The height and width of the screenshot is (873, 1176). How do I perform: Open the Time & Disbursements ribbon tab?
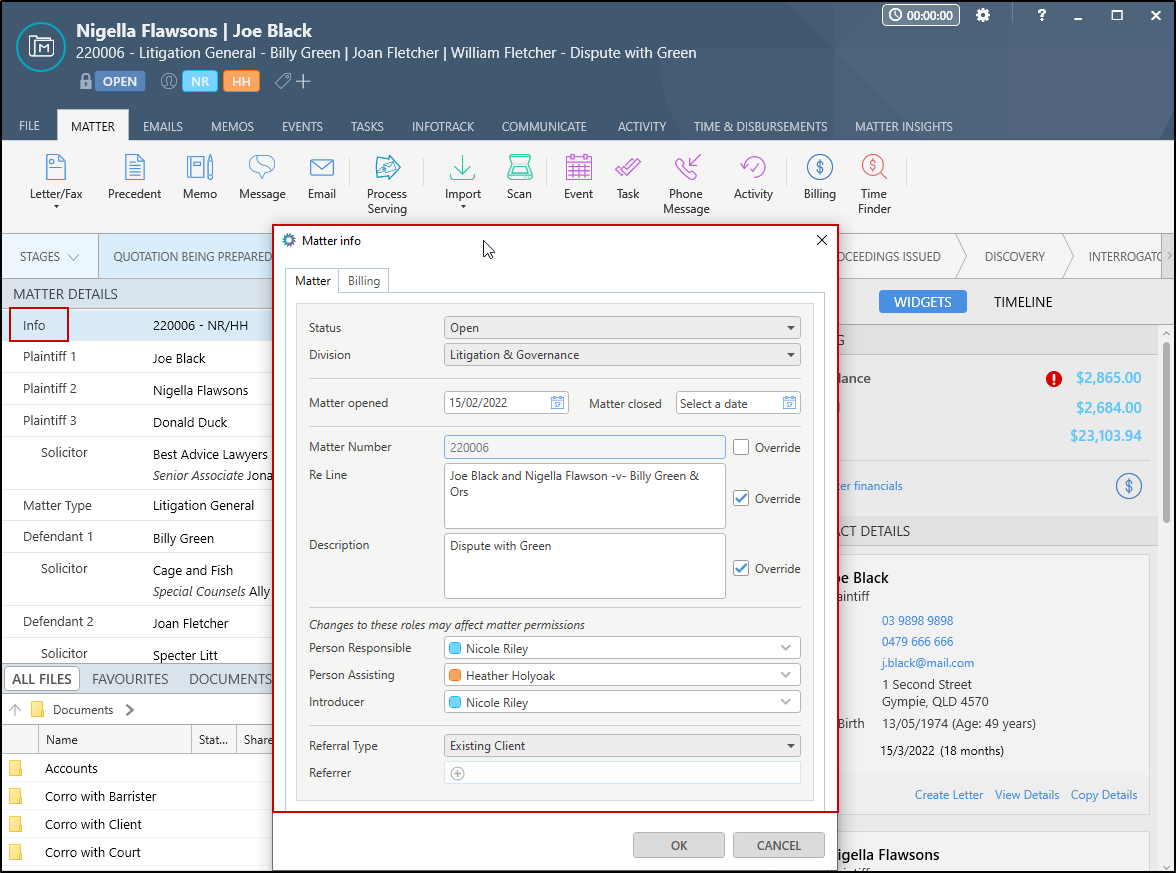[x=760, y=127]
